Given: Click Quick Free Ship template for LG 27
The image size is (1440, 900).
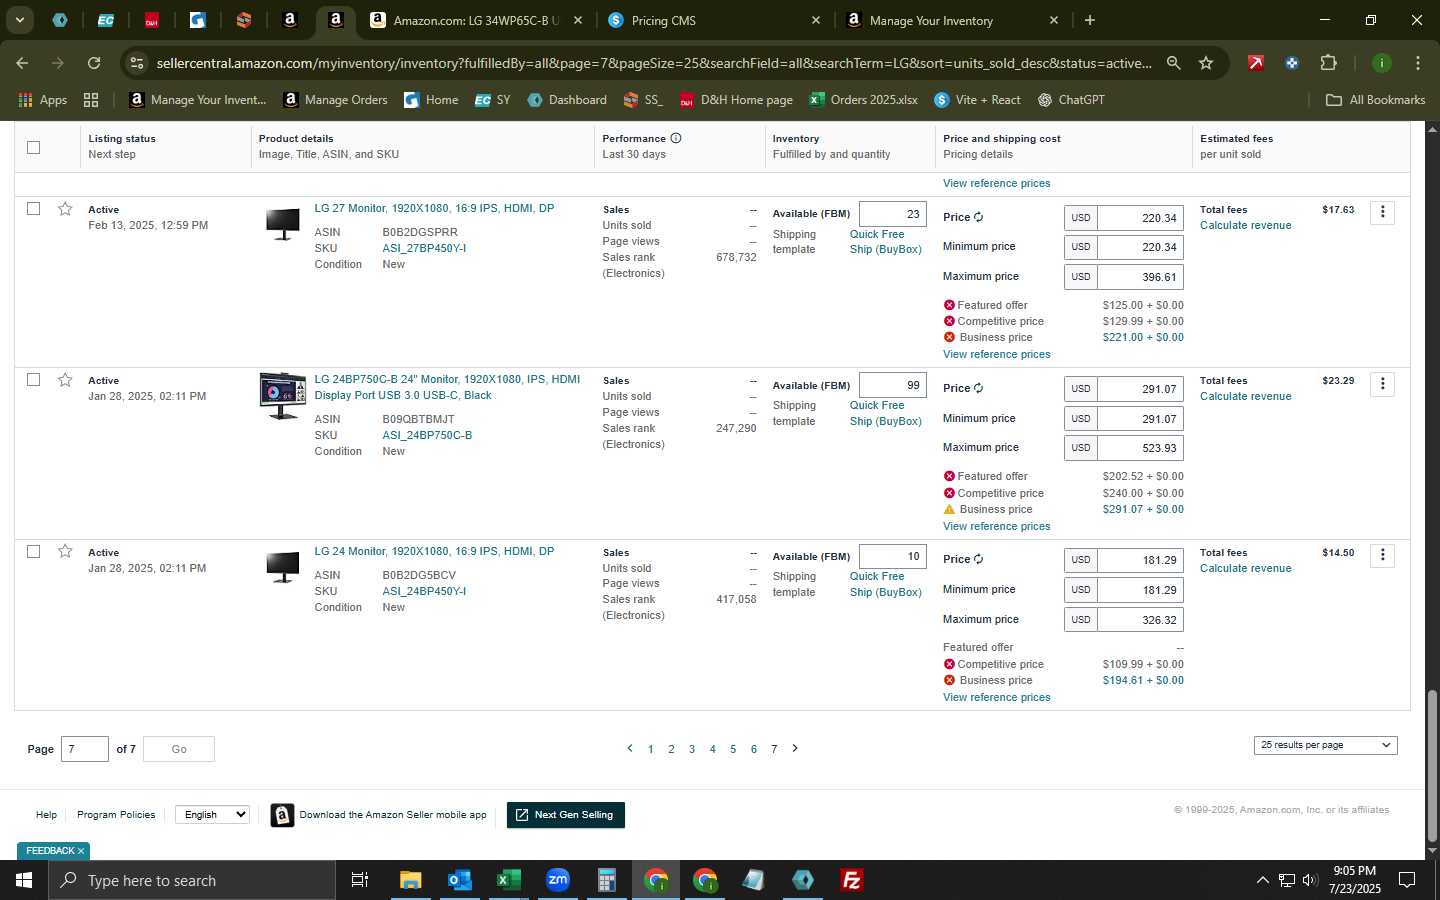Looking at the screenshot, I should pos(885,242).
